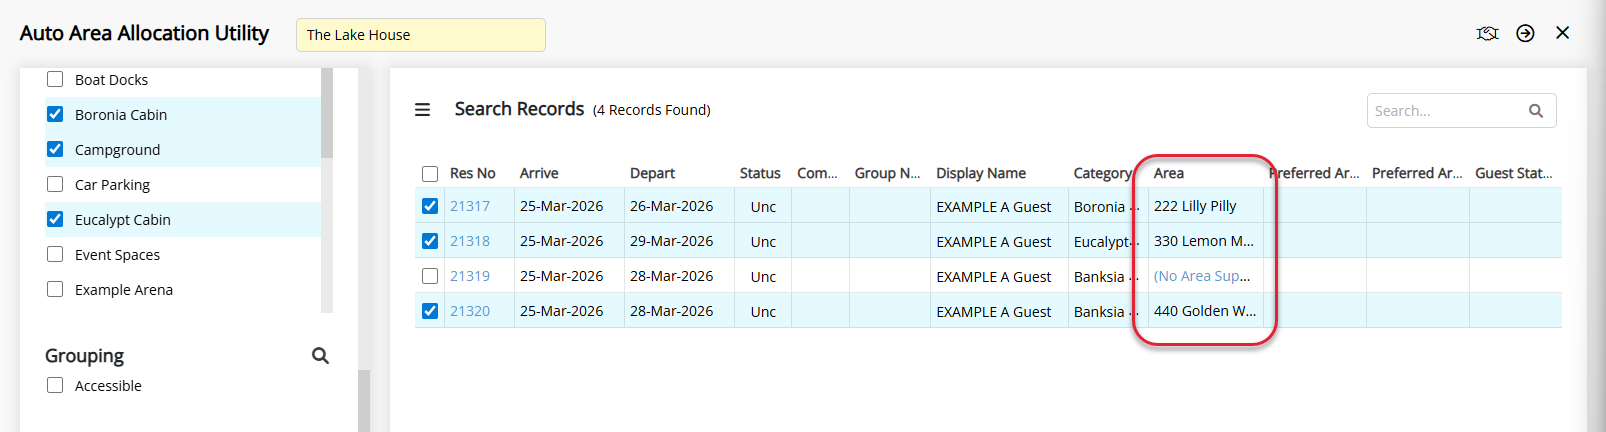Viewport: 1606px width, 432px height.
Task: Click the Grouping search magnifier icon
Action: pyautogui.click(x=320, y=355)
